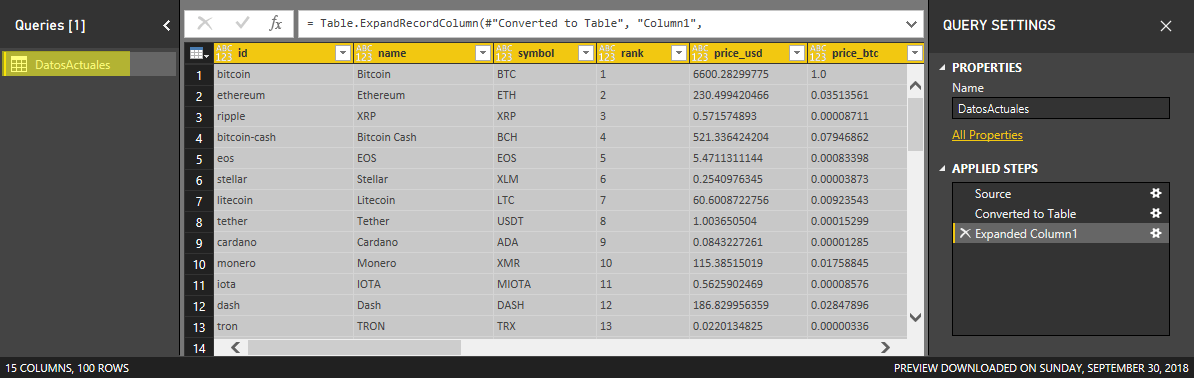Viewport: 1194px width, 378px height.
Task: Open settings gear for Converted to Table
Action: click(1155, 213)
